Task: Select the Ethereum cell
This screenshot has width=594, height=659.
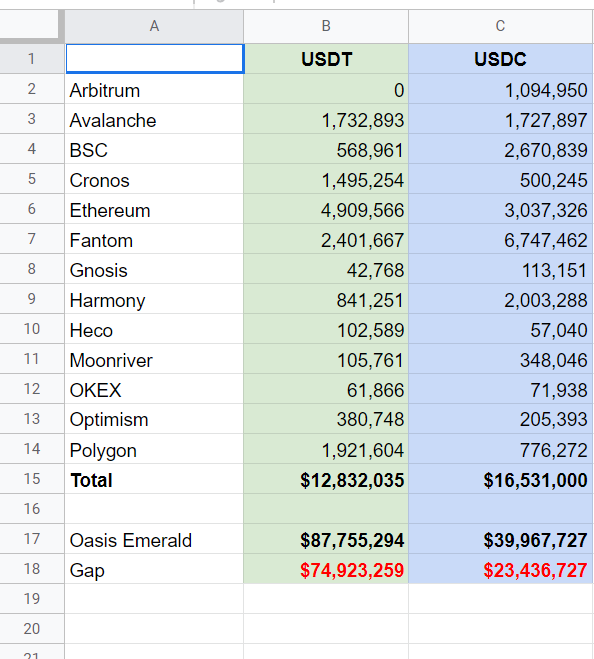Action: click(x=154, y=209)
